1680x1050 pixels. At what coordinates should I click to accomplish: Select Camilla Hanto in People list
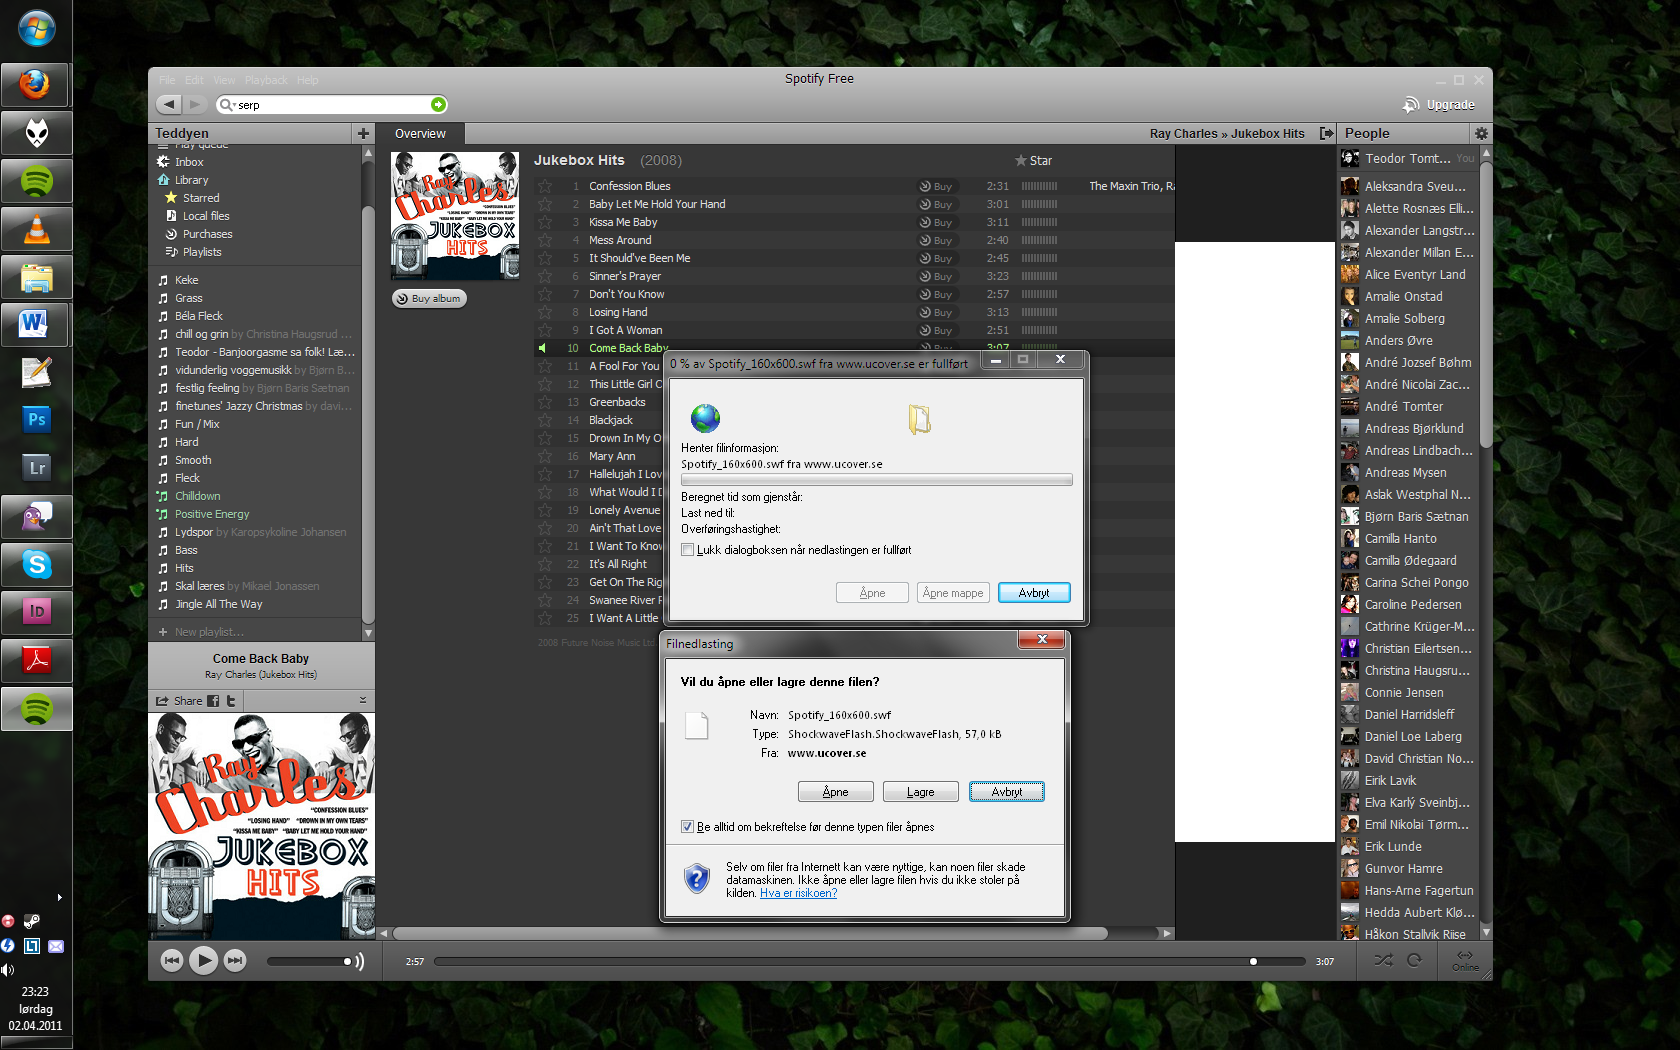pos(1400,538)
